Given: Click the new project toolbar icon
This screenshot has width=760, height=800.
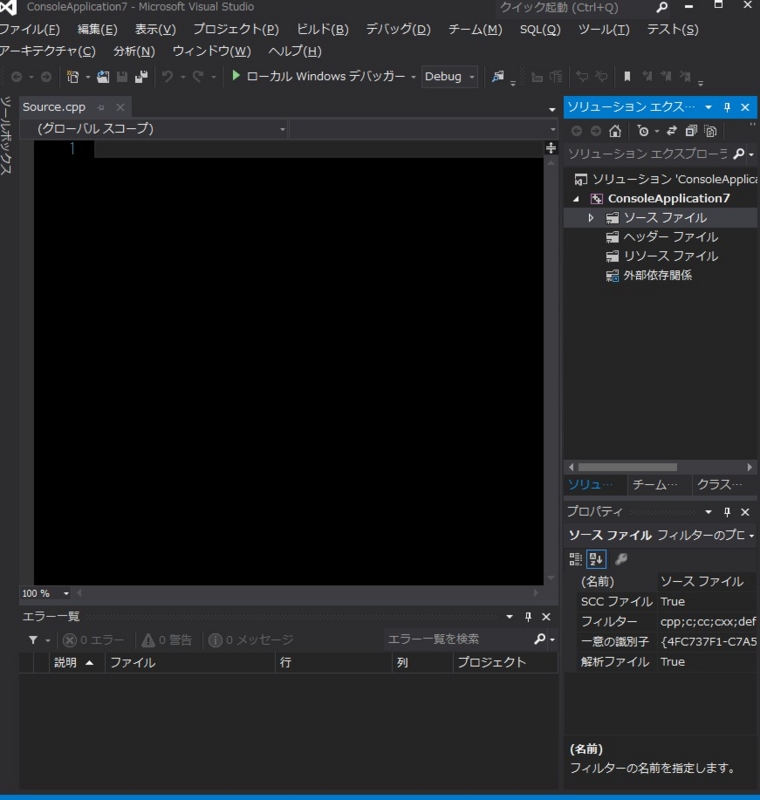Looking at the screenshot, I should point(73,77).
